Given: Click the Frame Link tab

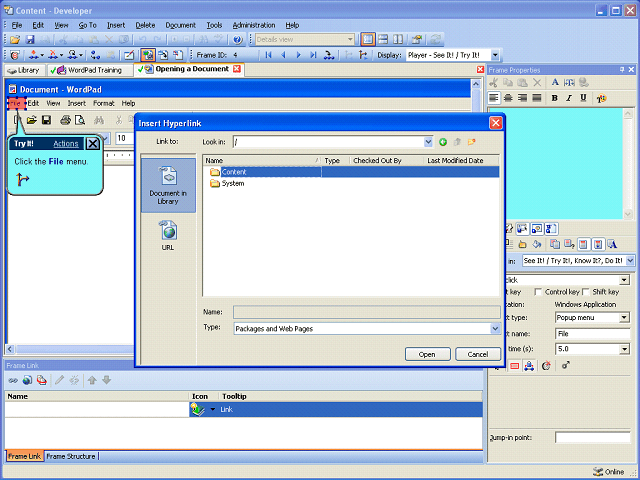Looking at the screenshot, I should [24, 456].
